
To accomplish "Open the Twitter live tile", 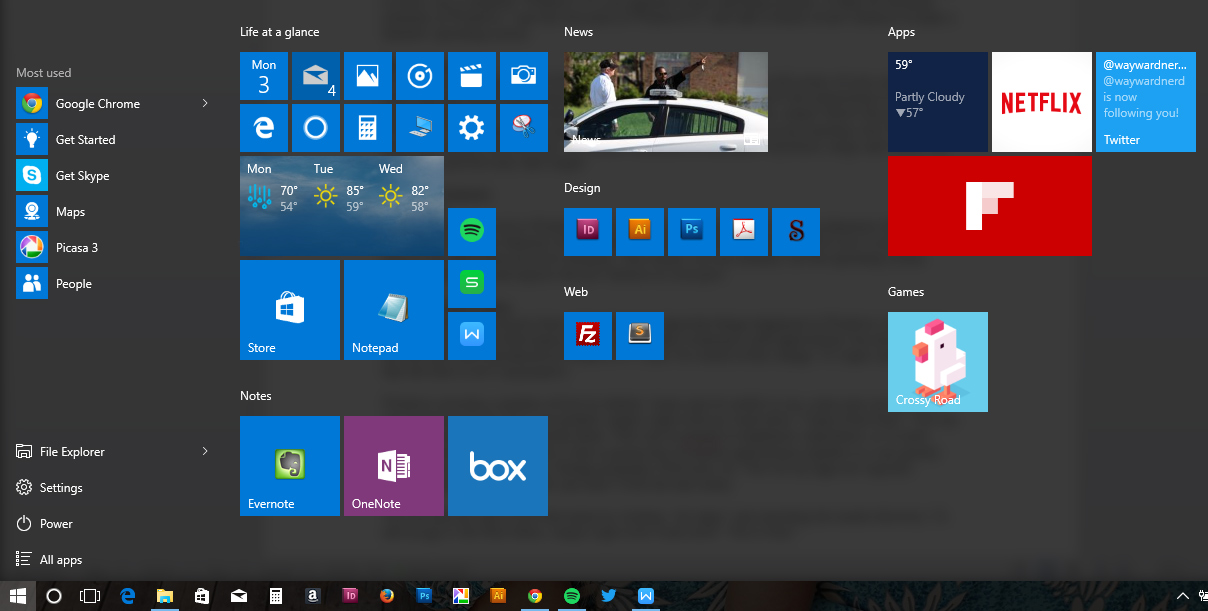I will [x=1146, y=102].
